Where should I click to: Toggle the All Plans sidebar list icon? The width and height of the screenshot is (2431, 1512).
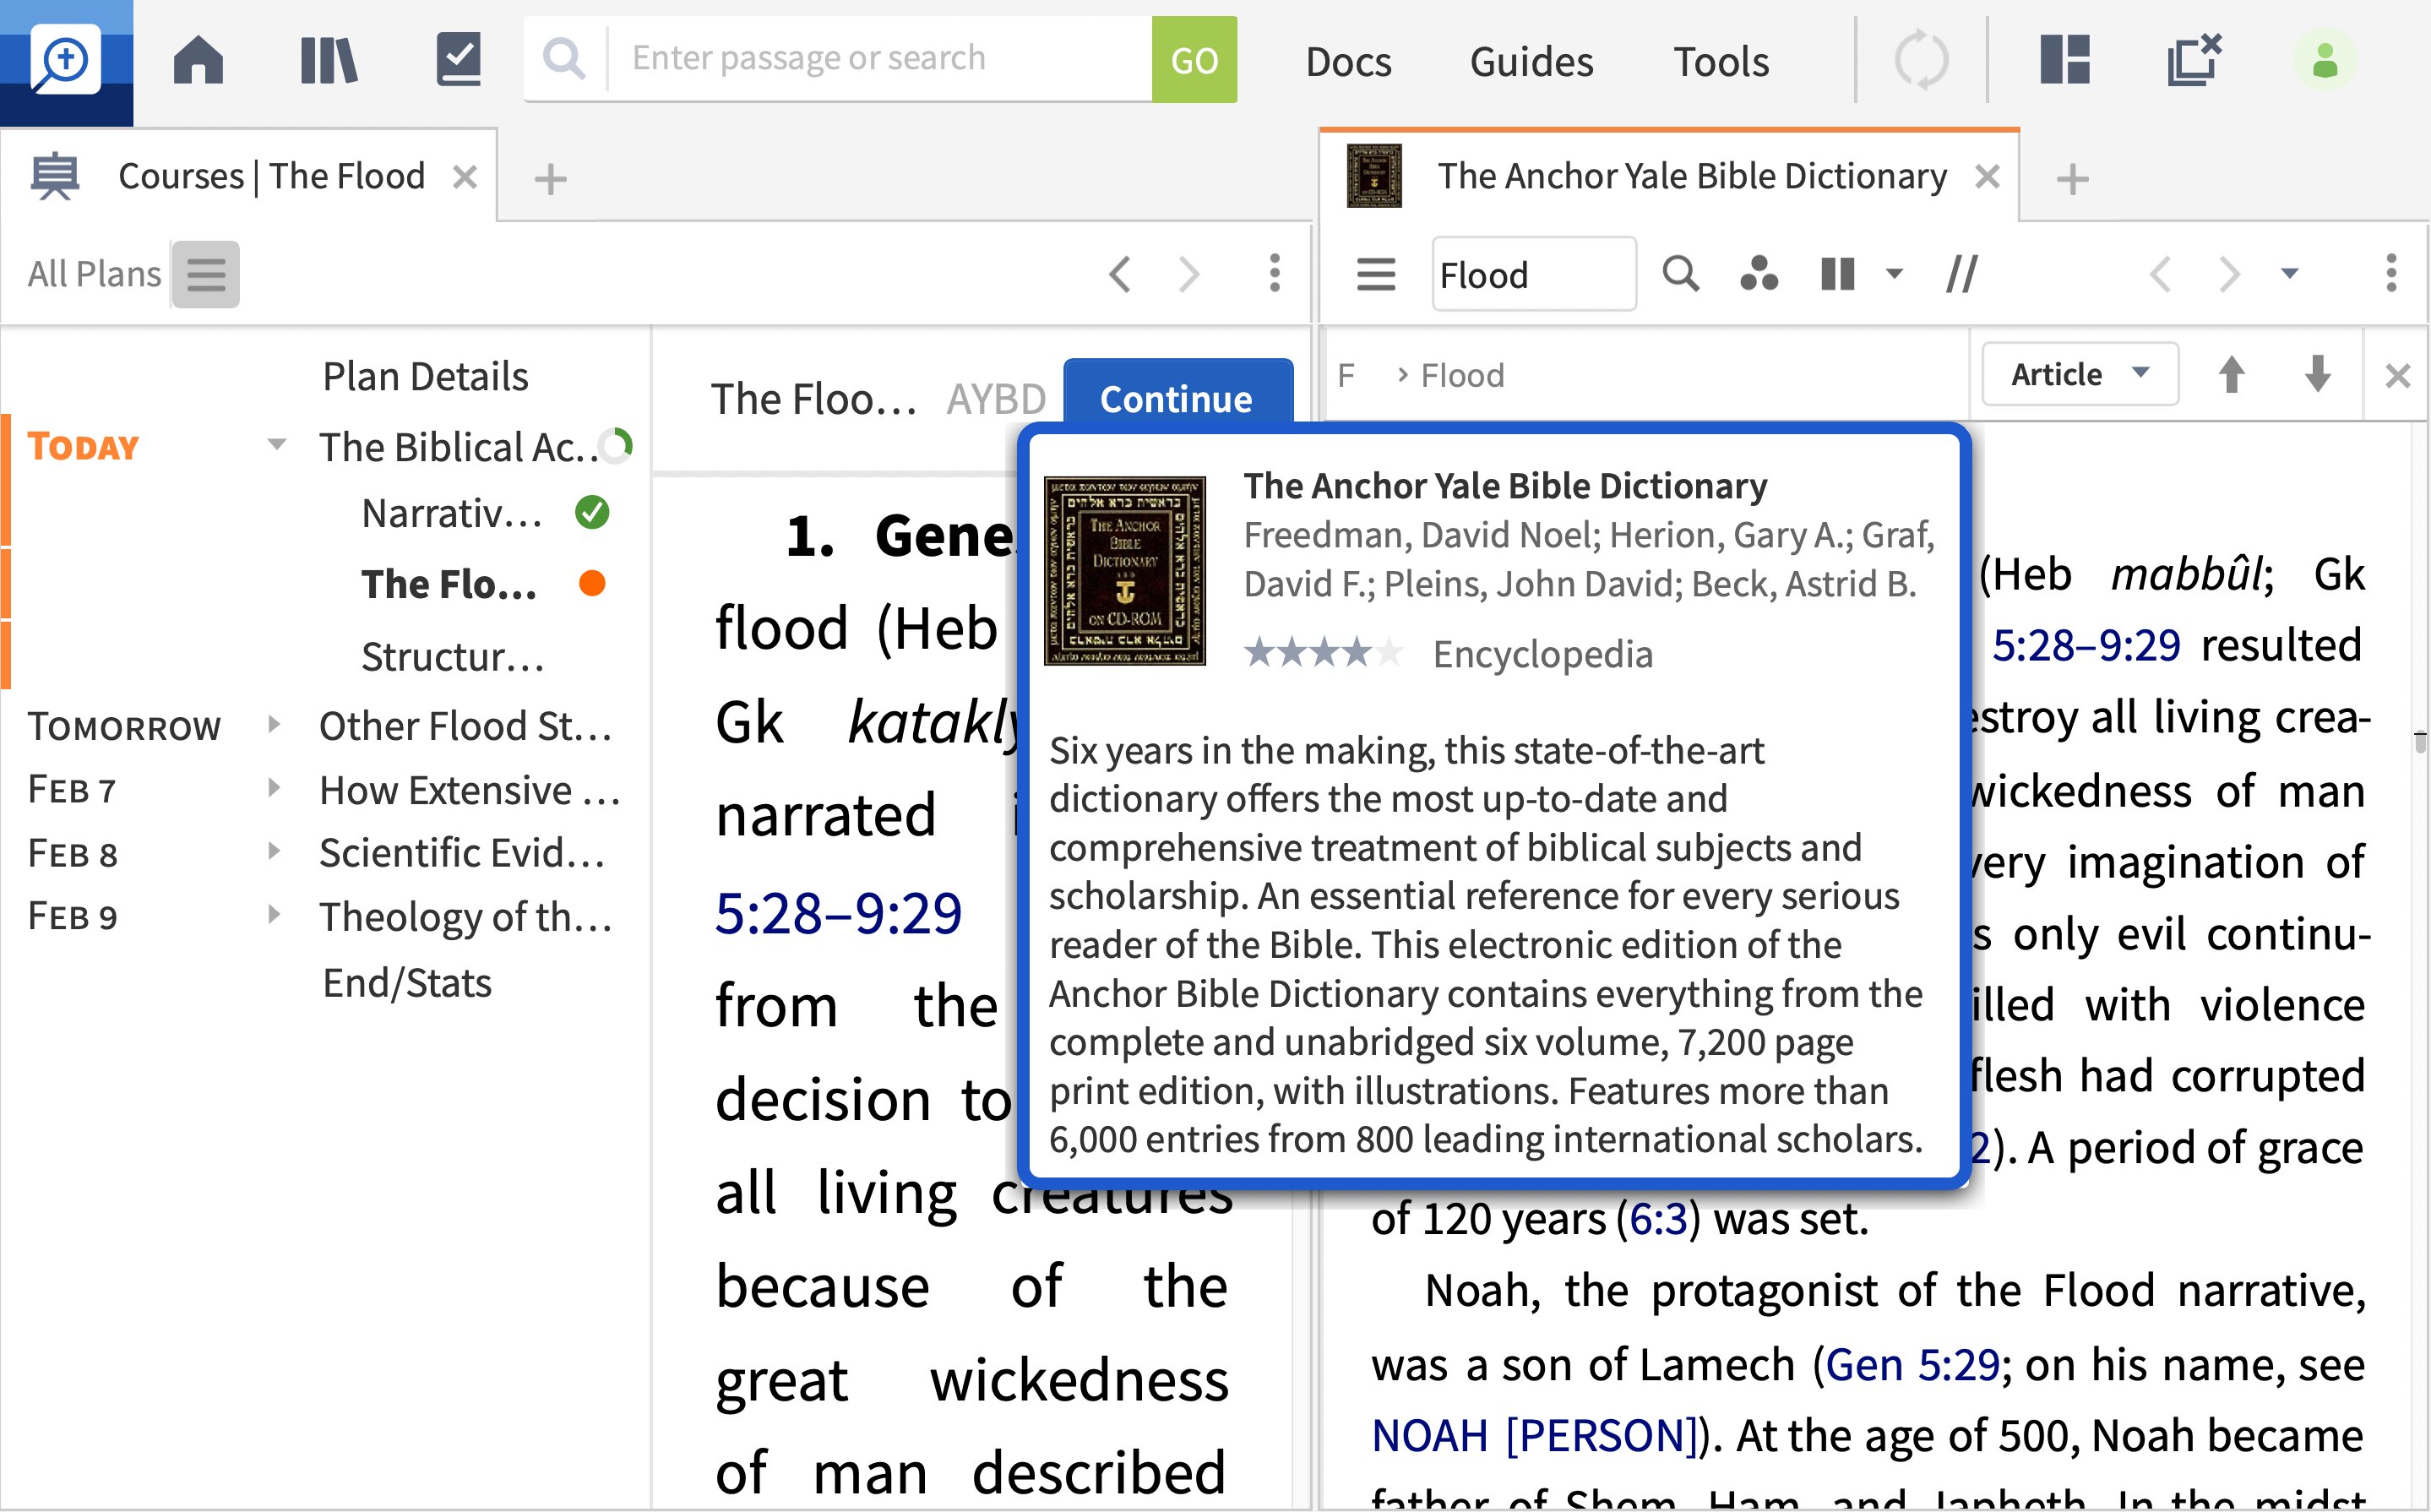(x=206, y=274)
